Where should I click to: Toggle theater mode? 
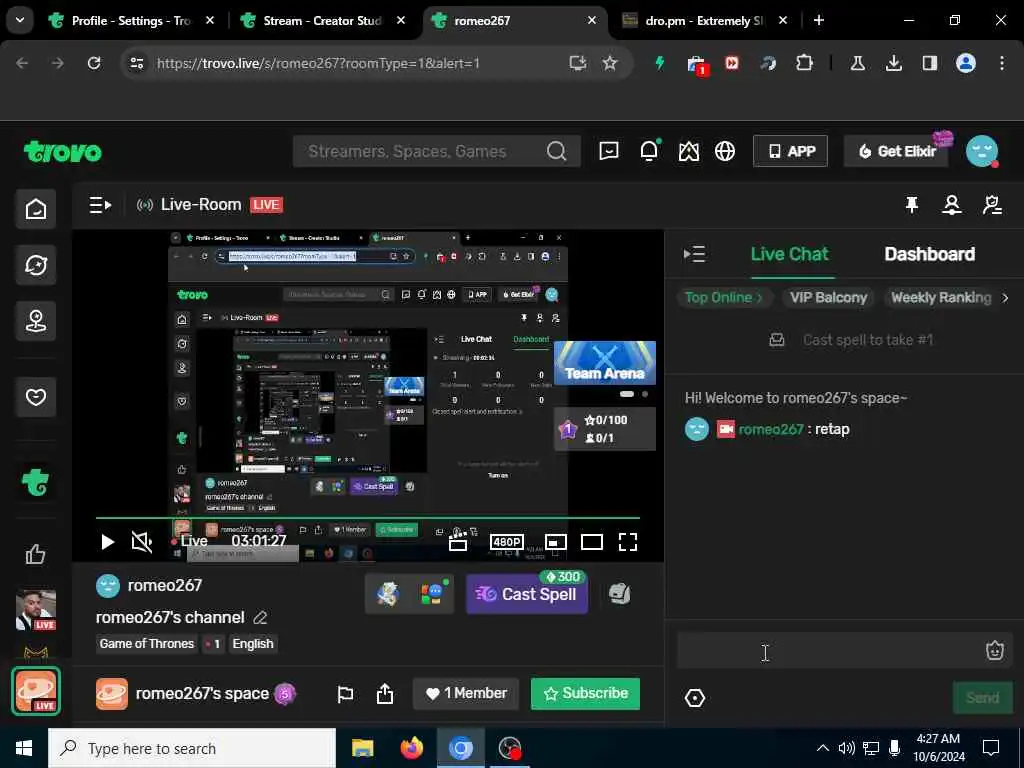[x=592, y=542]
